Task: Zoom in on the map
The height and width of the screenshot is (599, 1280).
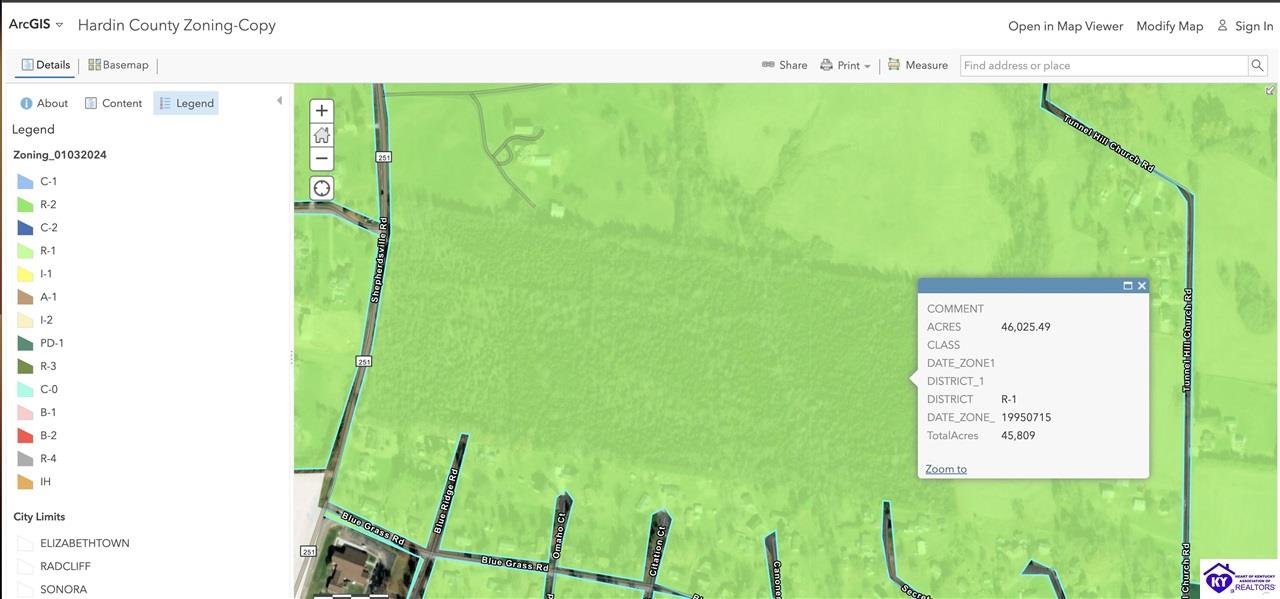Action: click(x=322, y=111)
